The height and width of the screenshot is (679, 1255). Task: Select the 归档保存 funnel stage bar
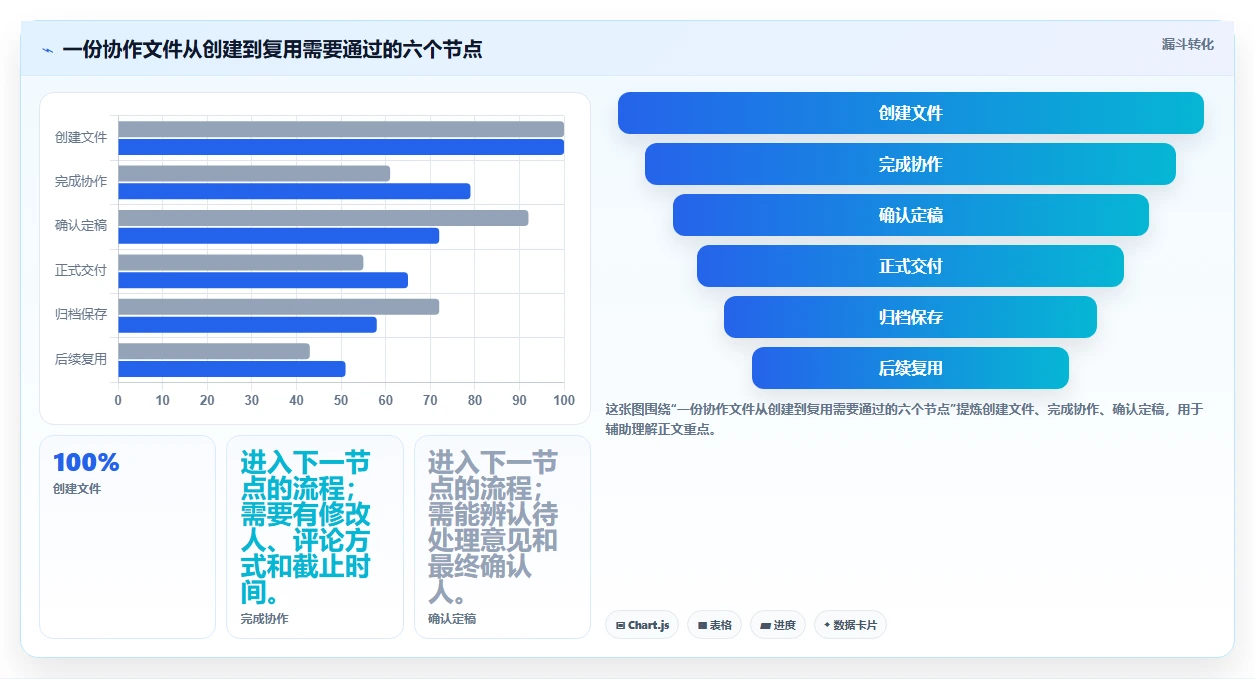[910, 317]
